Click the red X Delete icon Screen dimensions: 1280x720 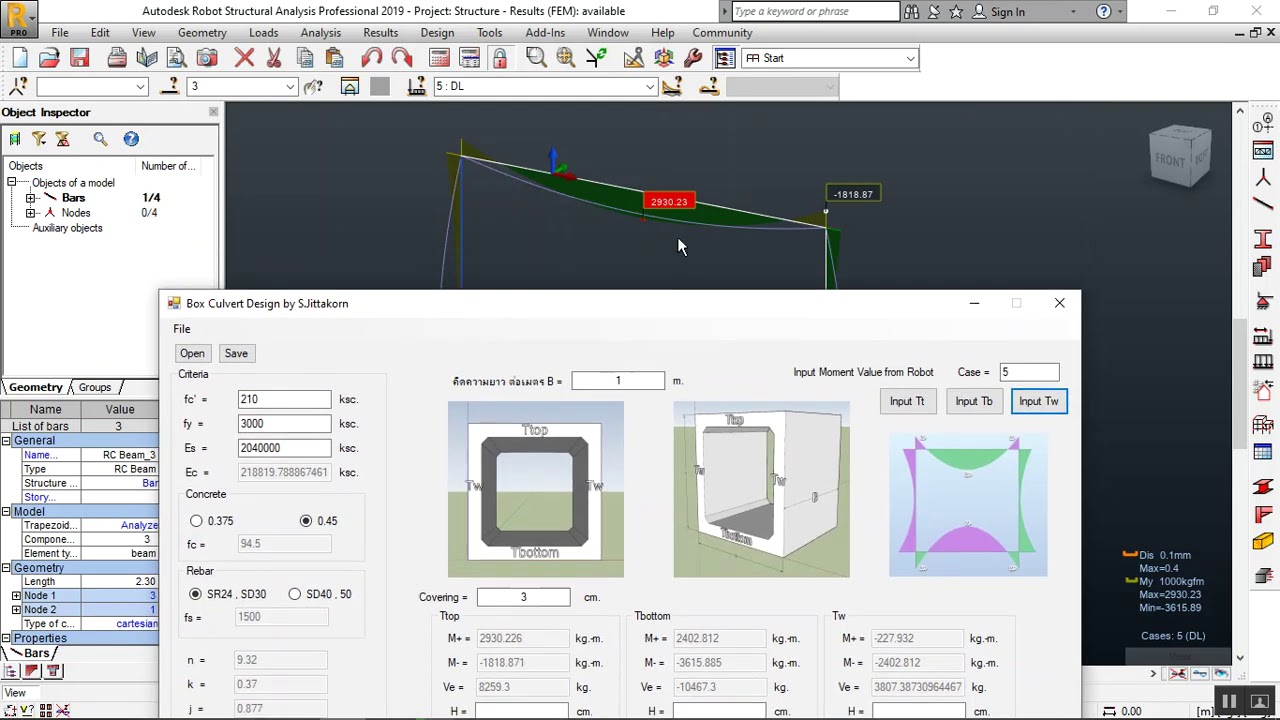(x=244, y=58)
